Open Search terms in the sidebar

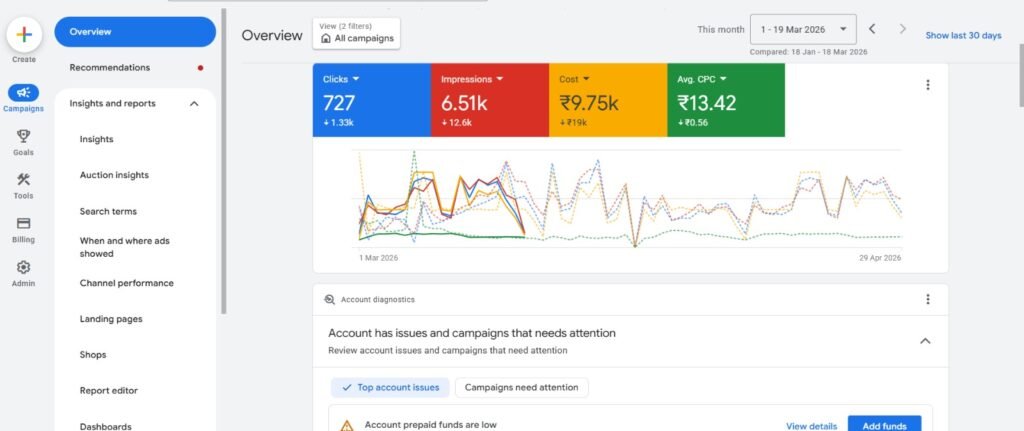coord(108,212)
